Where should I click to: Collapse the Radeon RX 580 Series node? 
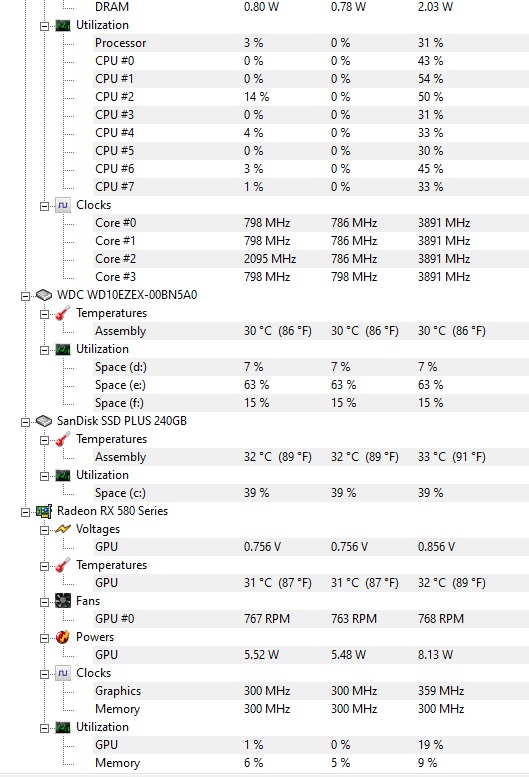point(25,512)
